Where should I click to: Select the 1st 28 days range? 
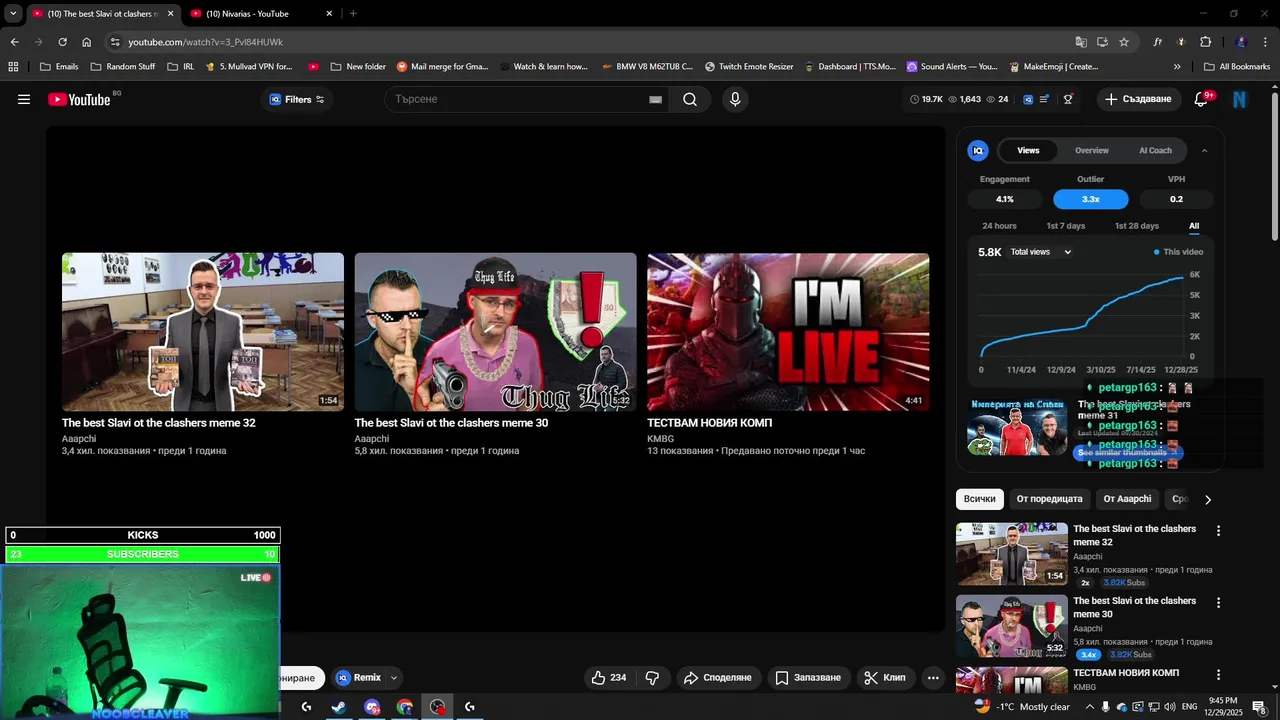[1137, 226]
